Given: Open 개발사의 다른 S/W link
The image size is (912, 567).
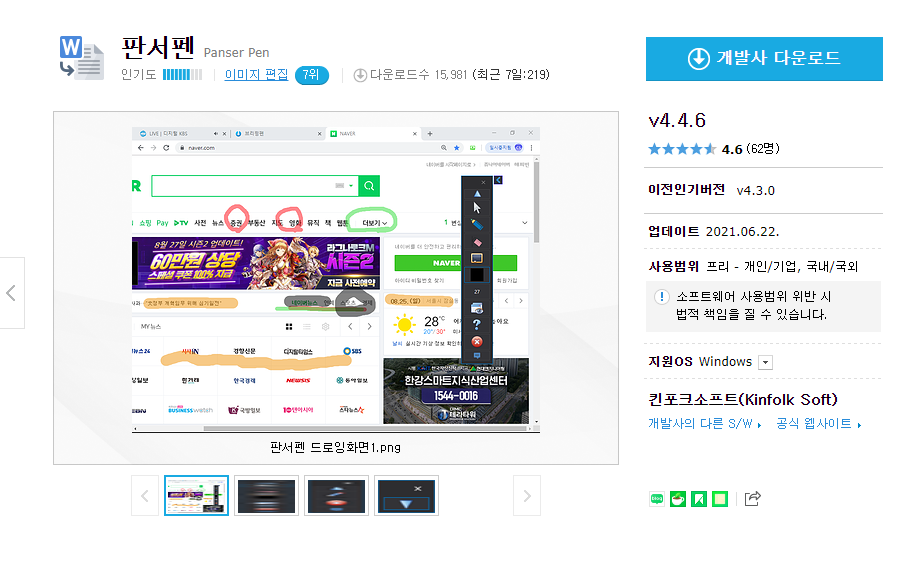Looking at the screenshot, I should coord(704,423).
